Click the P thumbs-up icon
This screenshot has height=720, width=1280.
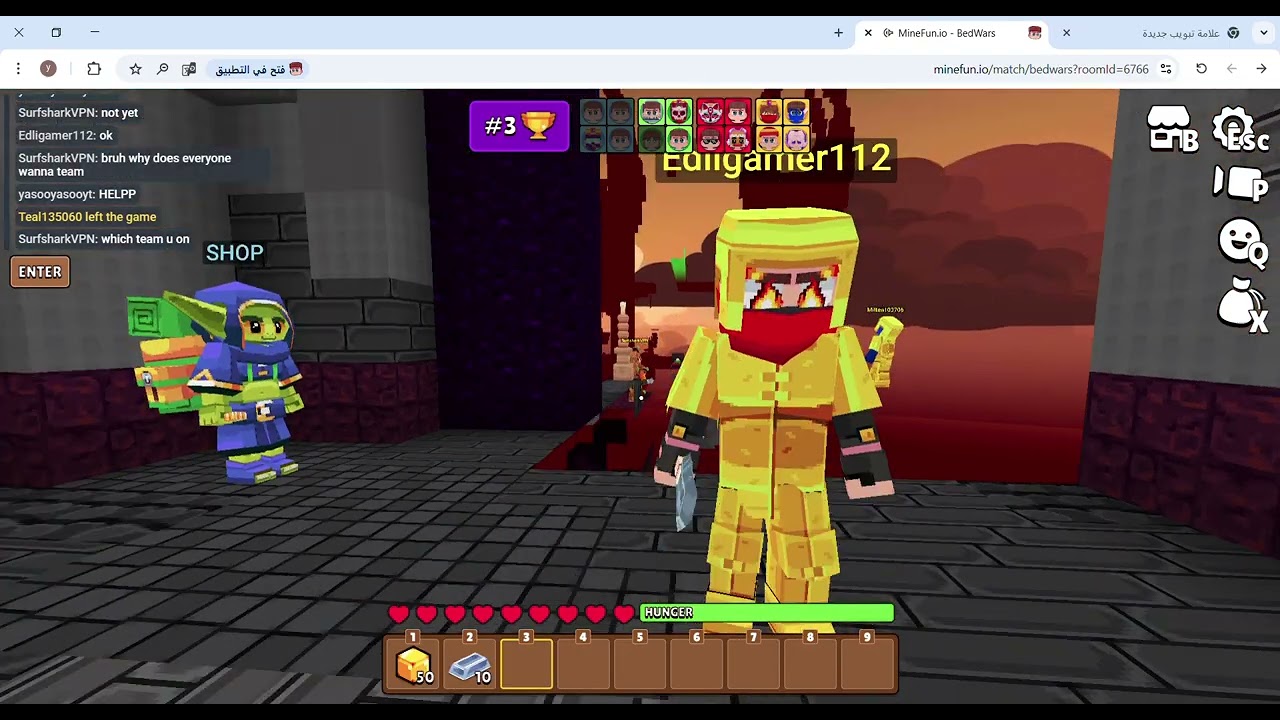[x=1241, y=183]
